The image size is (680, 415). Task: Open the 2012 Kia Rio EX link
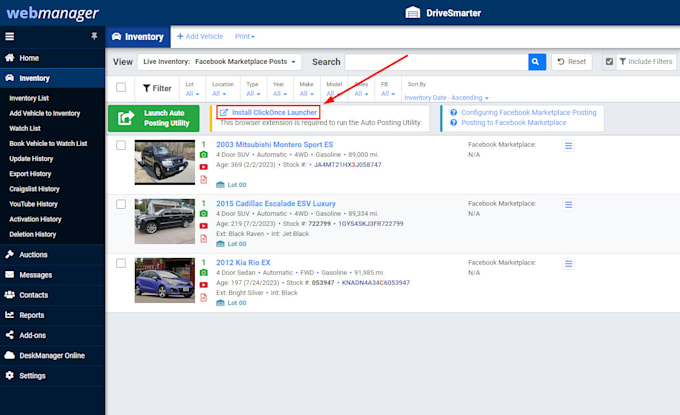[243, 262]
